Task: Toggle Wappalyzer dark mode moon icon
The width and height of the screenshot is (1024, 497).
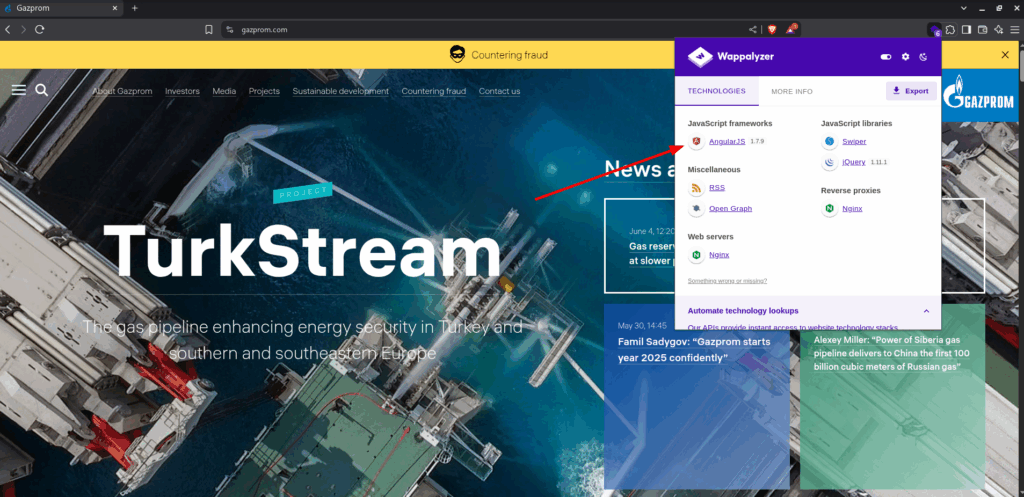Action: [x=923, y=57]
